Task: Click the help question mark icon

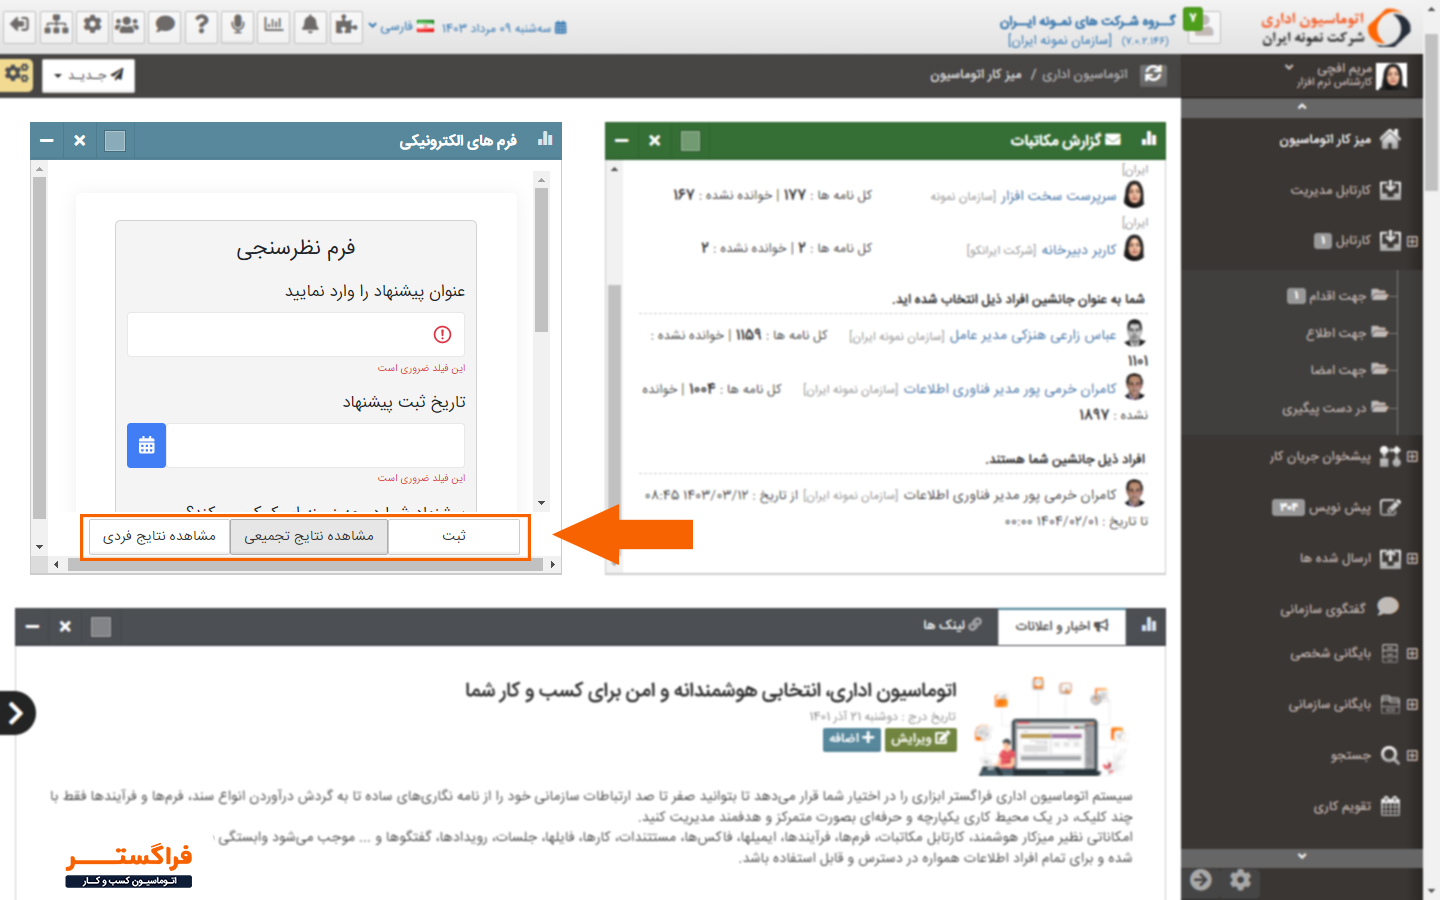Action: (x=200, y=27)
